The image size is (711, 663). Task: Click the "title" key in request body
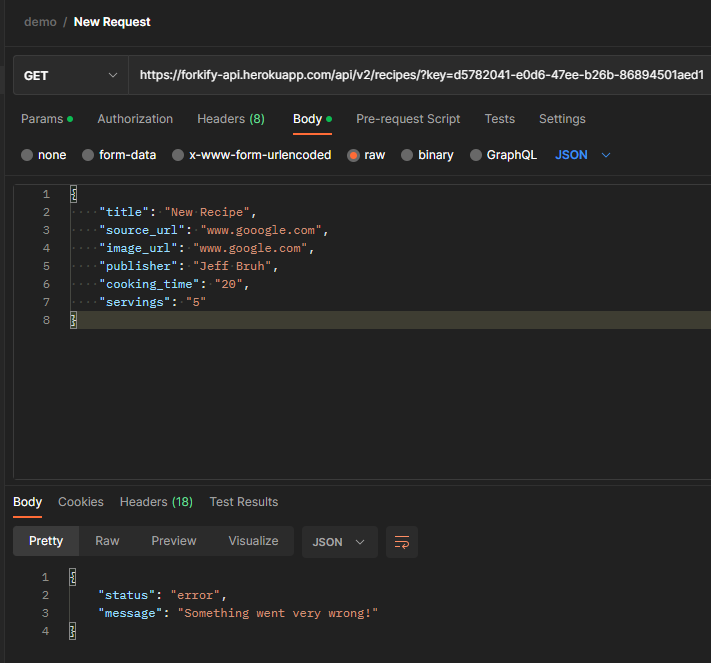(124, 212)
